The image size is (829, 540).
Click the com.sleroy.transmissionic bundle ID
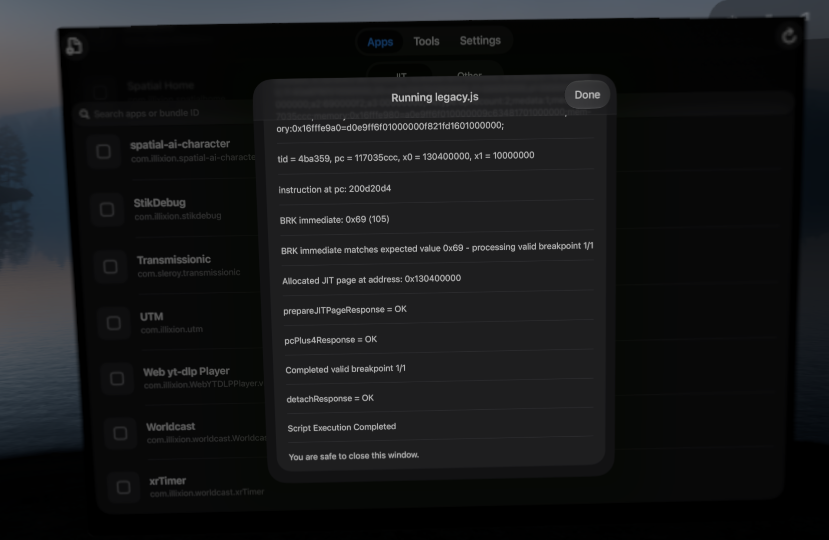189,273
